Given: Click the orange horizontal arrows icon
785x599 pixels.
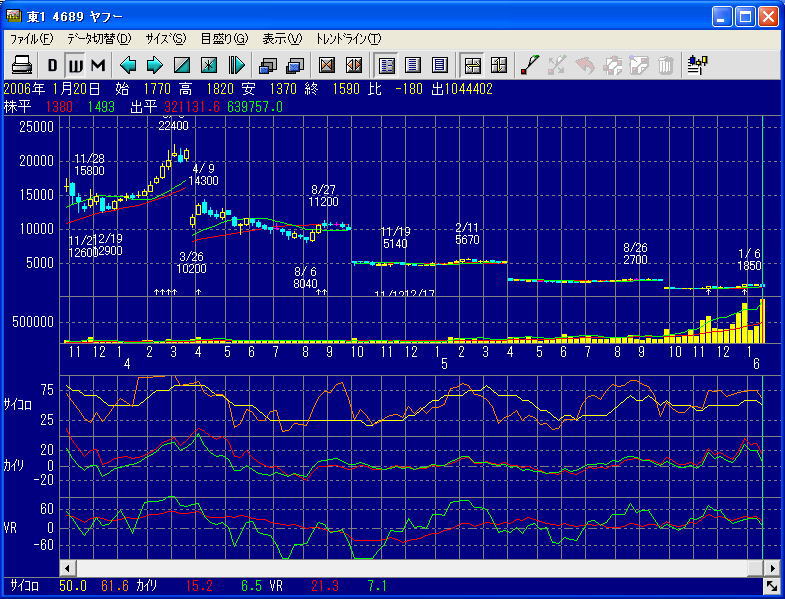Looking at the screenshot, I should 353,65.
